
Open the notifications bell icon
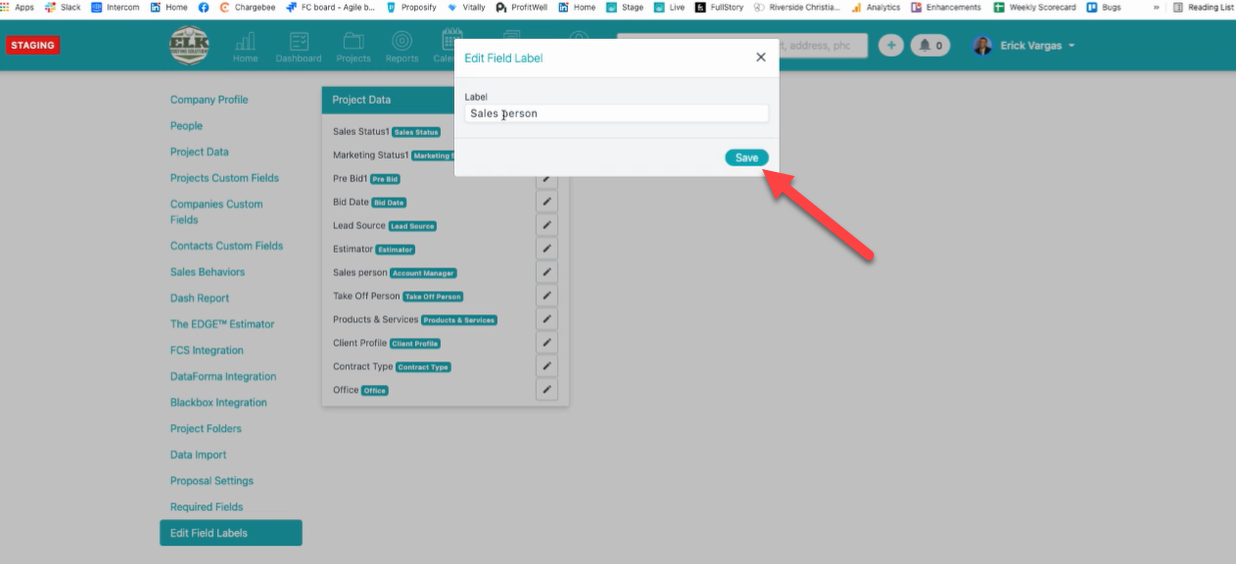tap(929, 45)
